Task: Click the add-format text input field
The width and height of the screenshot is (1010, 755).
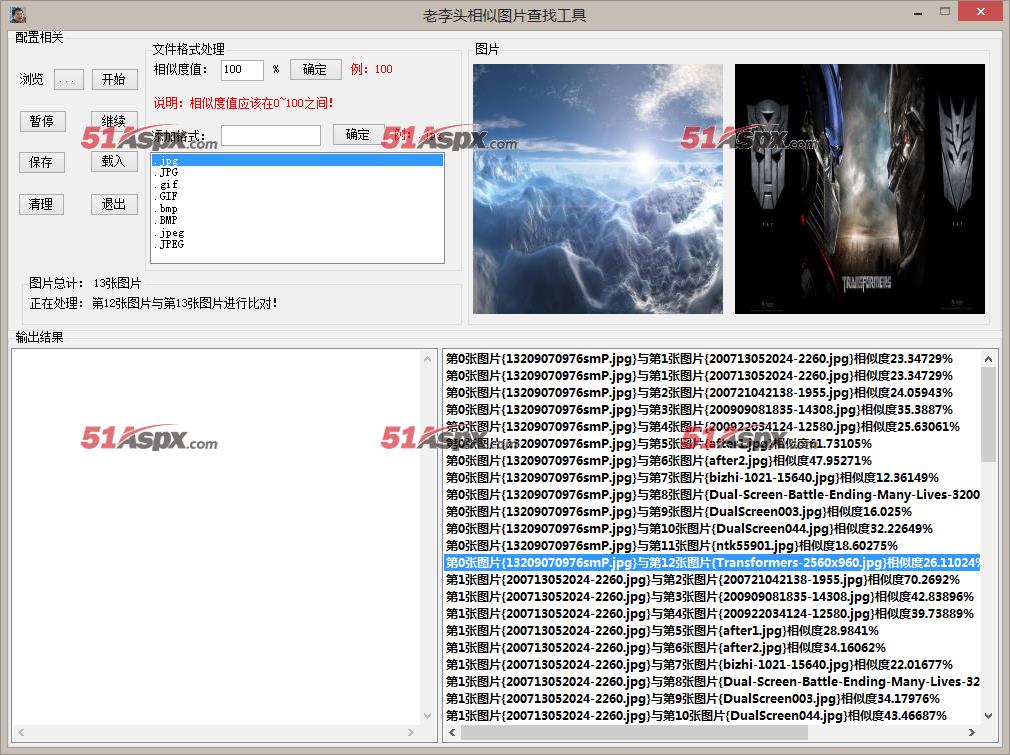Action: pos(270,135)
